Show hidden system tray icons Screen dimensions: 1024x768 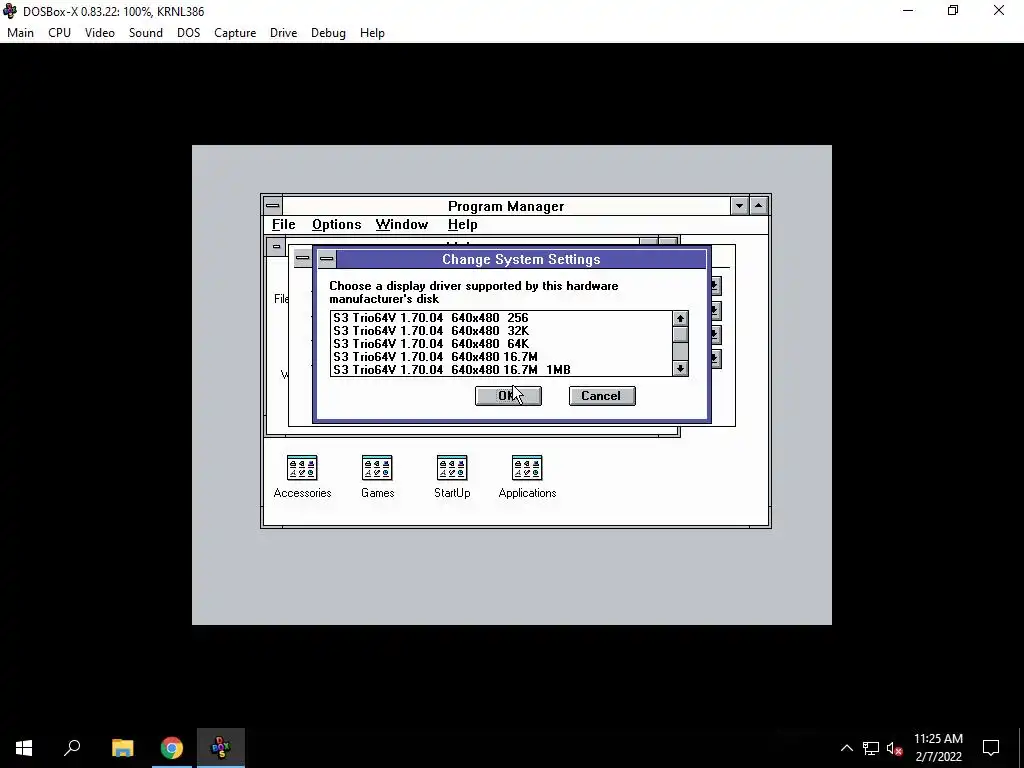tap(846, 748)
